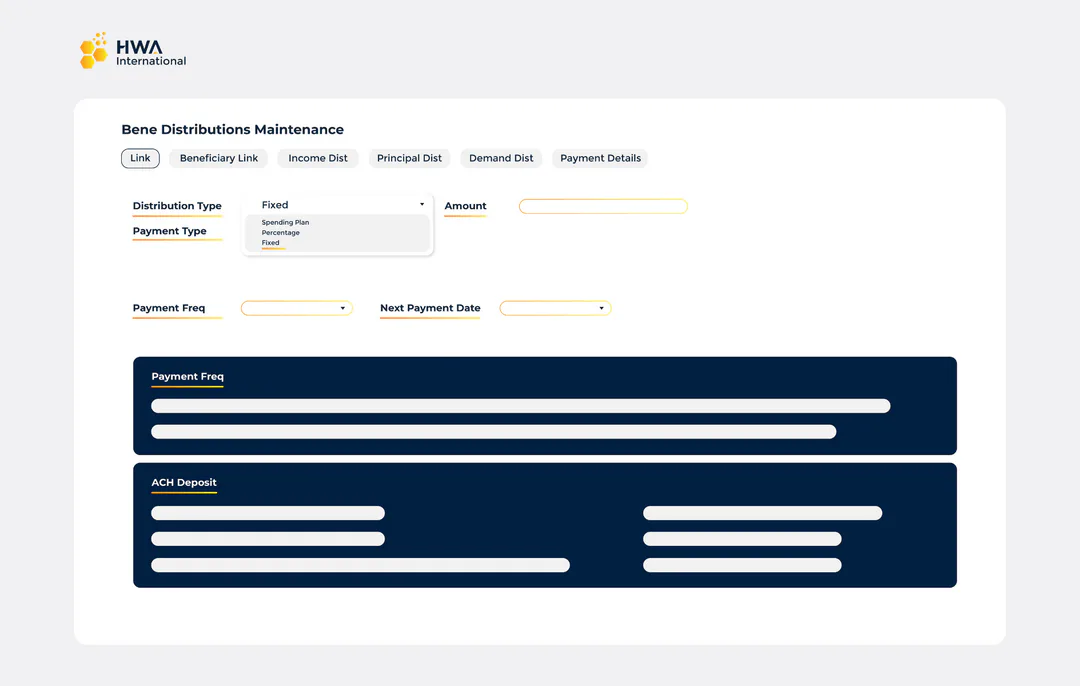Expand the Next Payment Date dropdown
This screenshot has height=686, width=1080.
click(x=555, y=308)
